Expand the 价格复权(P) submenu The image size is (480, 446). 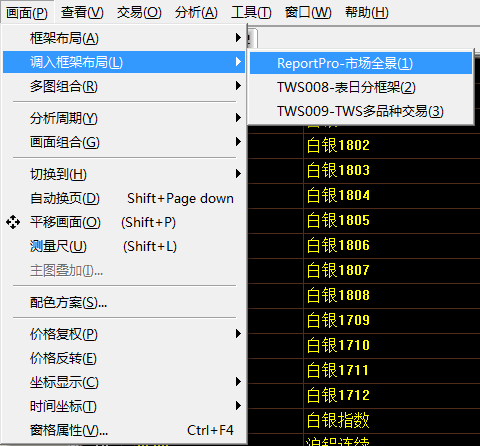pos(124,334)
